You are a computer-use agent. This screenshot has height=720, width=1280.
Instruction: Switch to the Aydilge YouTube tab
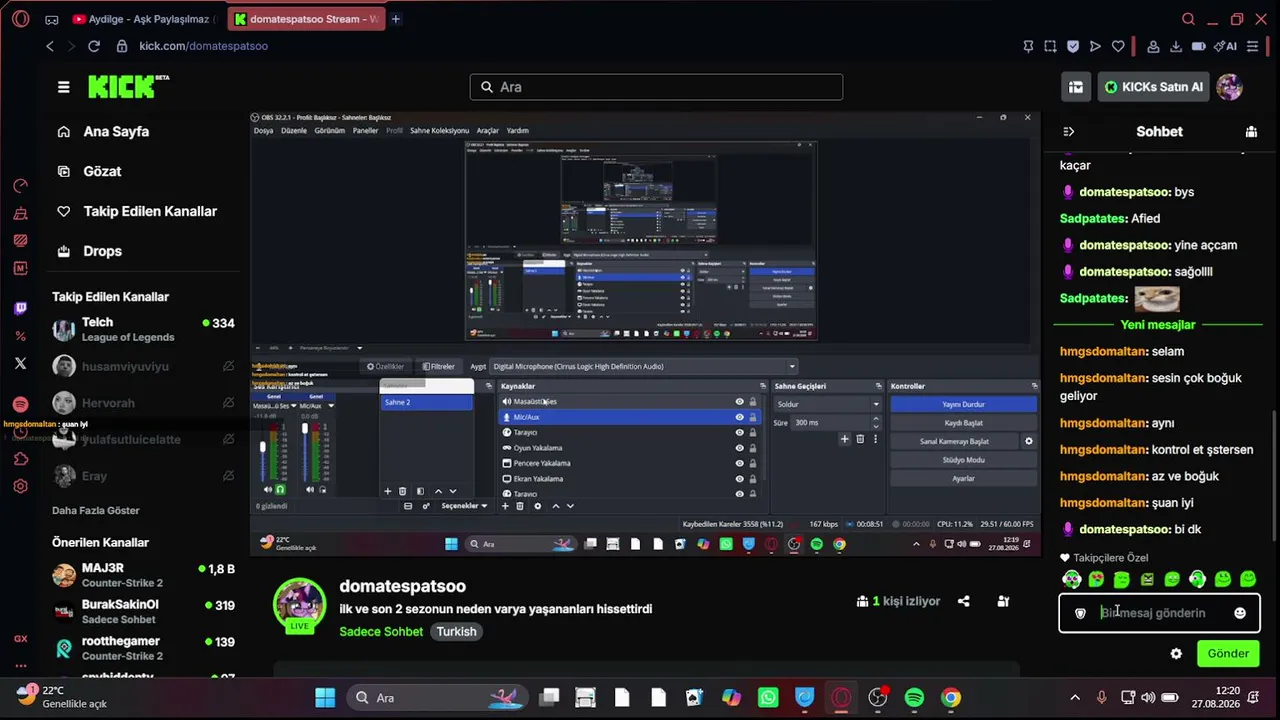(143, 19)
